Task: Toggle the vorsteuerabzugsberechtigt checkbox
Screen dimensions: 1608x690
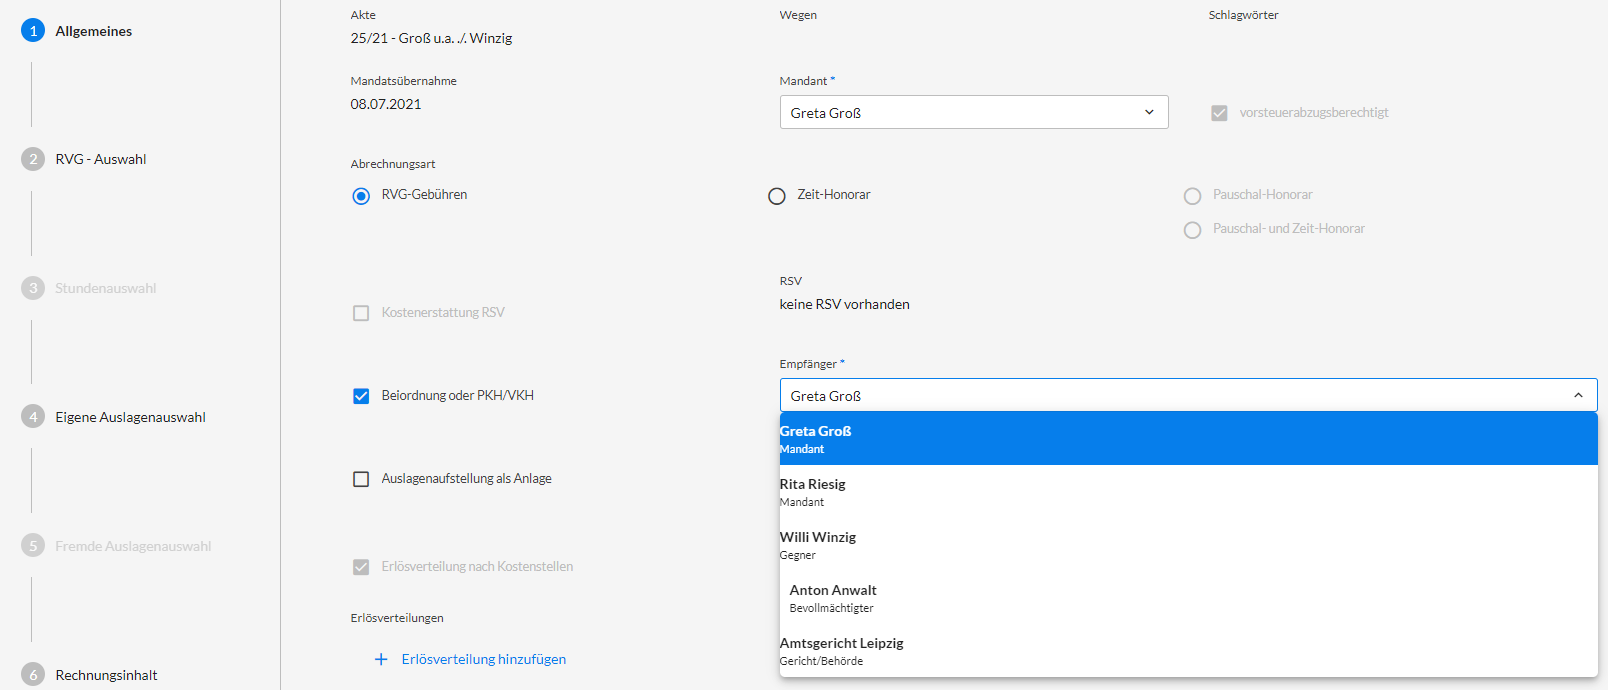Action: tap(1219, 113)
